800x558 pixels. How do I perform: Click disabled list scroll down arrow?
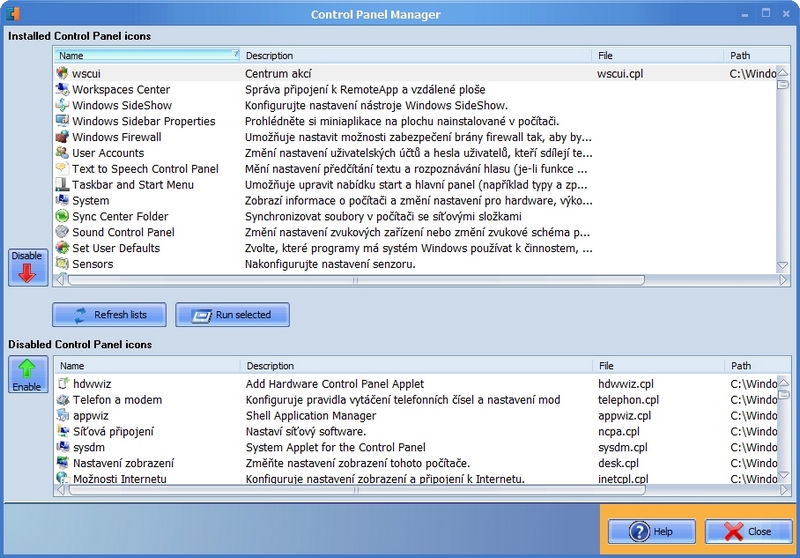784,474
